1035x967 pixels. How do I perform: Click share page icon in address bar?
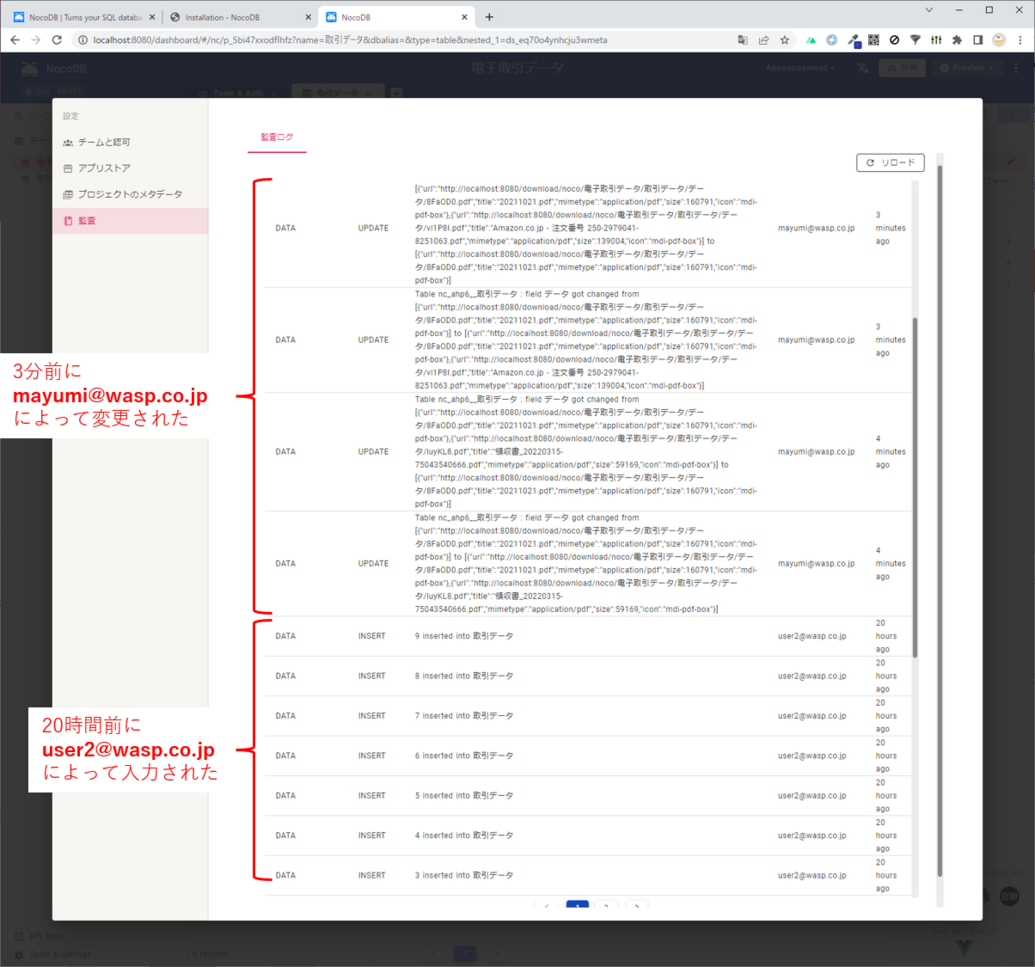pos(764,40)
